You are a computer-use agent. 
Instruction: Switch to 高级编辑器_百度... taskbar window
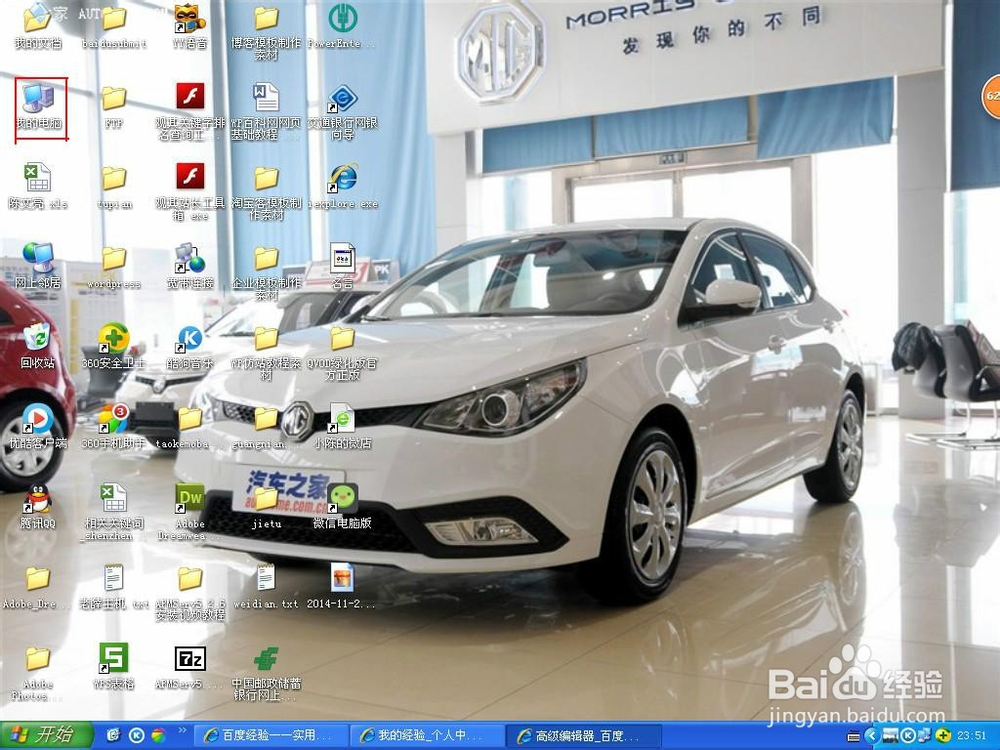[x=584, y=736]
